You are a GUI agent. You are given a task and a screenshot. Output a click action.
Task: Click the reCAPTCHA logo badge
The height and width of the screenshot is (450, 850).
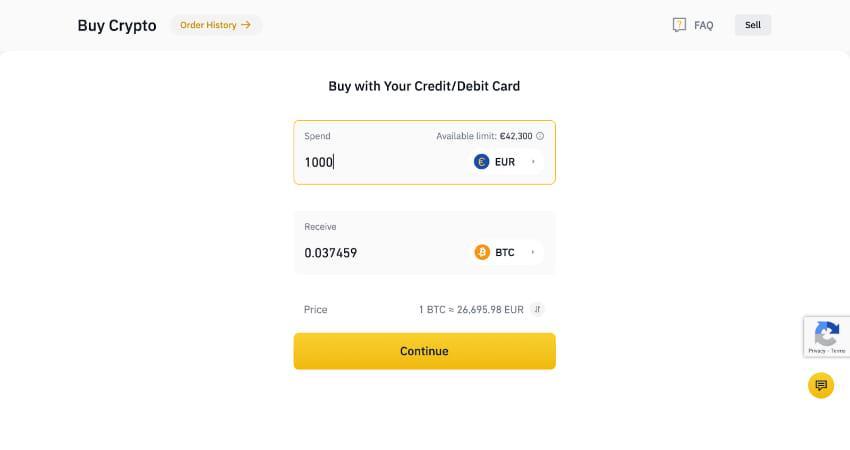(x=826, y=333)
